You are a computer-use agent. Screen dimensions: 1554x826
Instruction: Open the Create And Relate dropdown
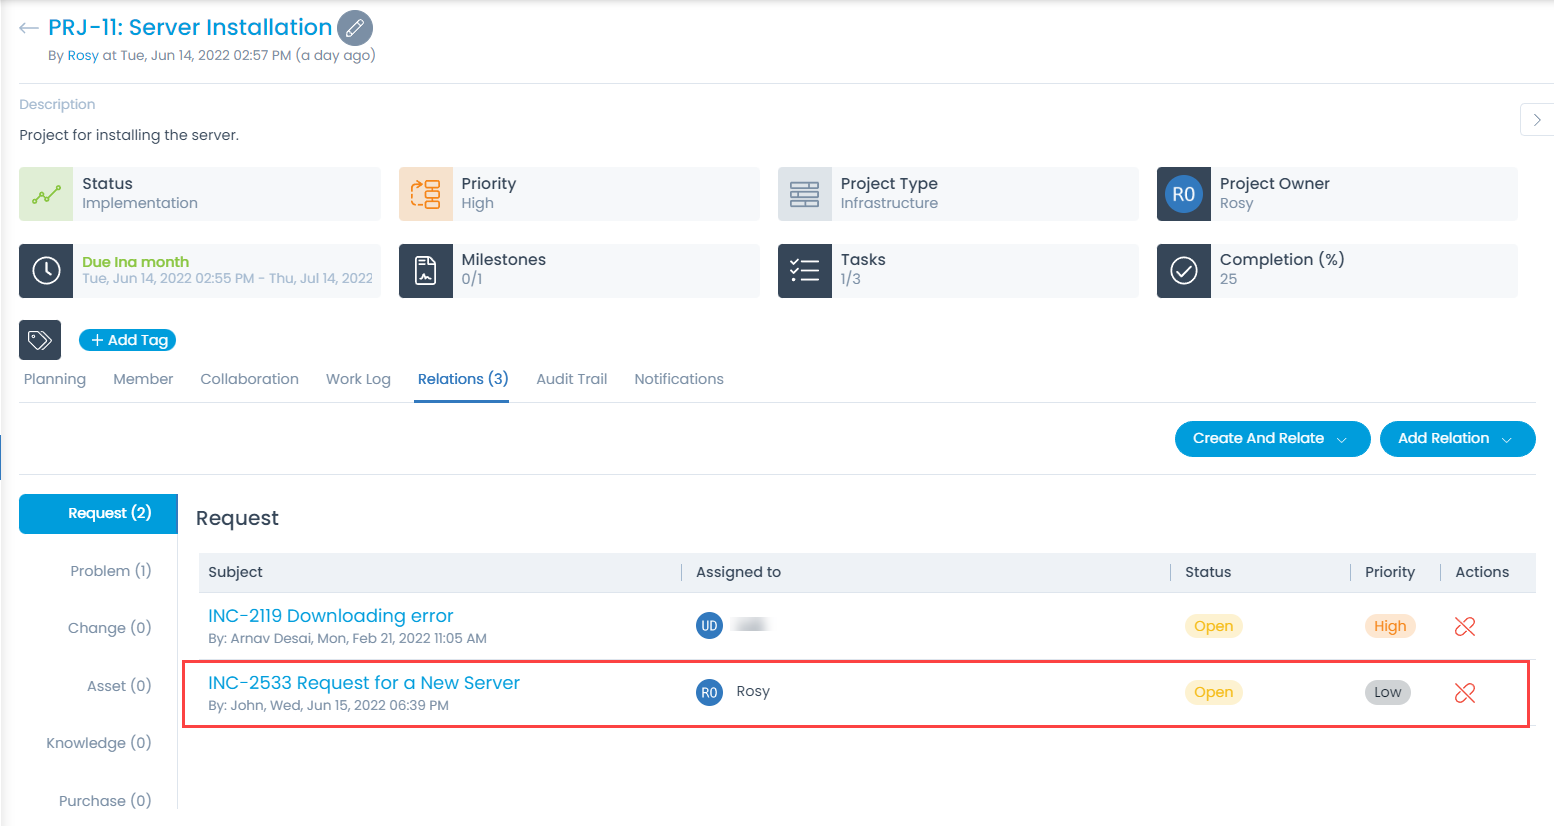click(x=1272, y=438)
